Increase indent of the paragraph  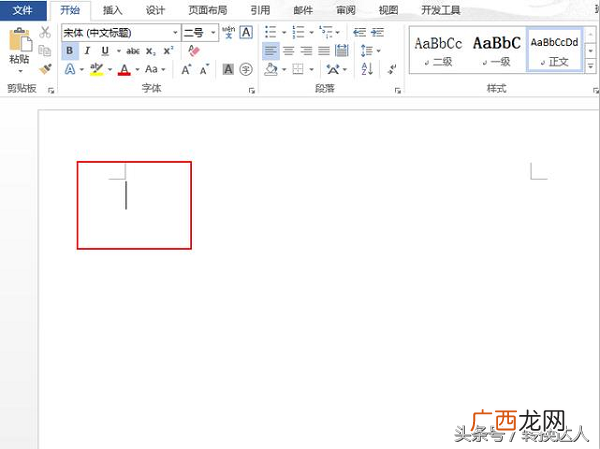tap(377, 32)
